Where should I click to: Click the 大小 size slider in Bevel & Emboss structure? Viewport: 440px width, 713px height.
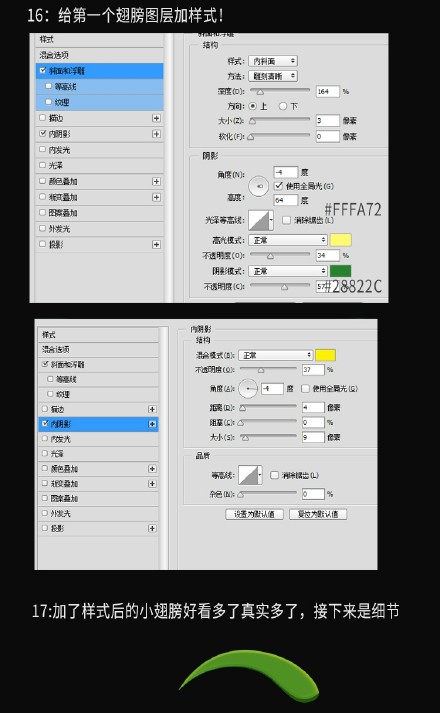pyautogui.click(x=280, y=121)
